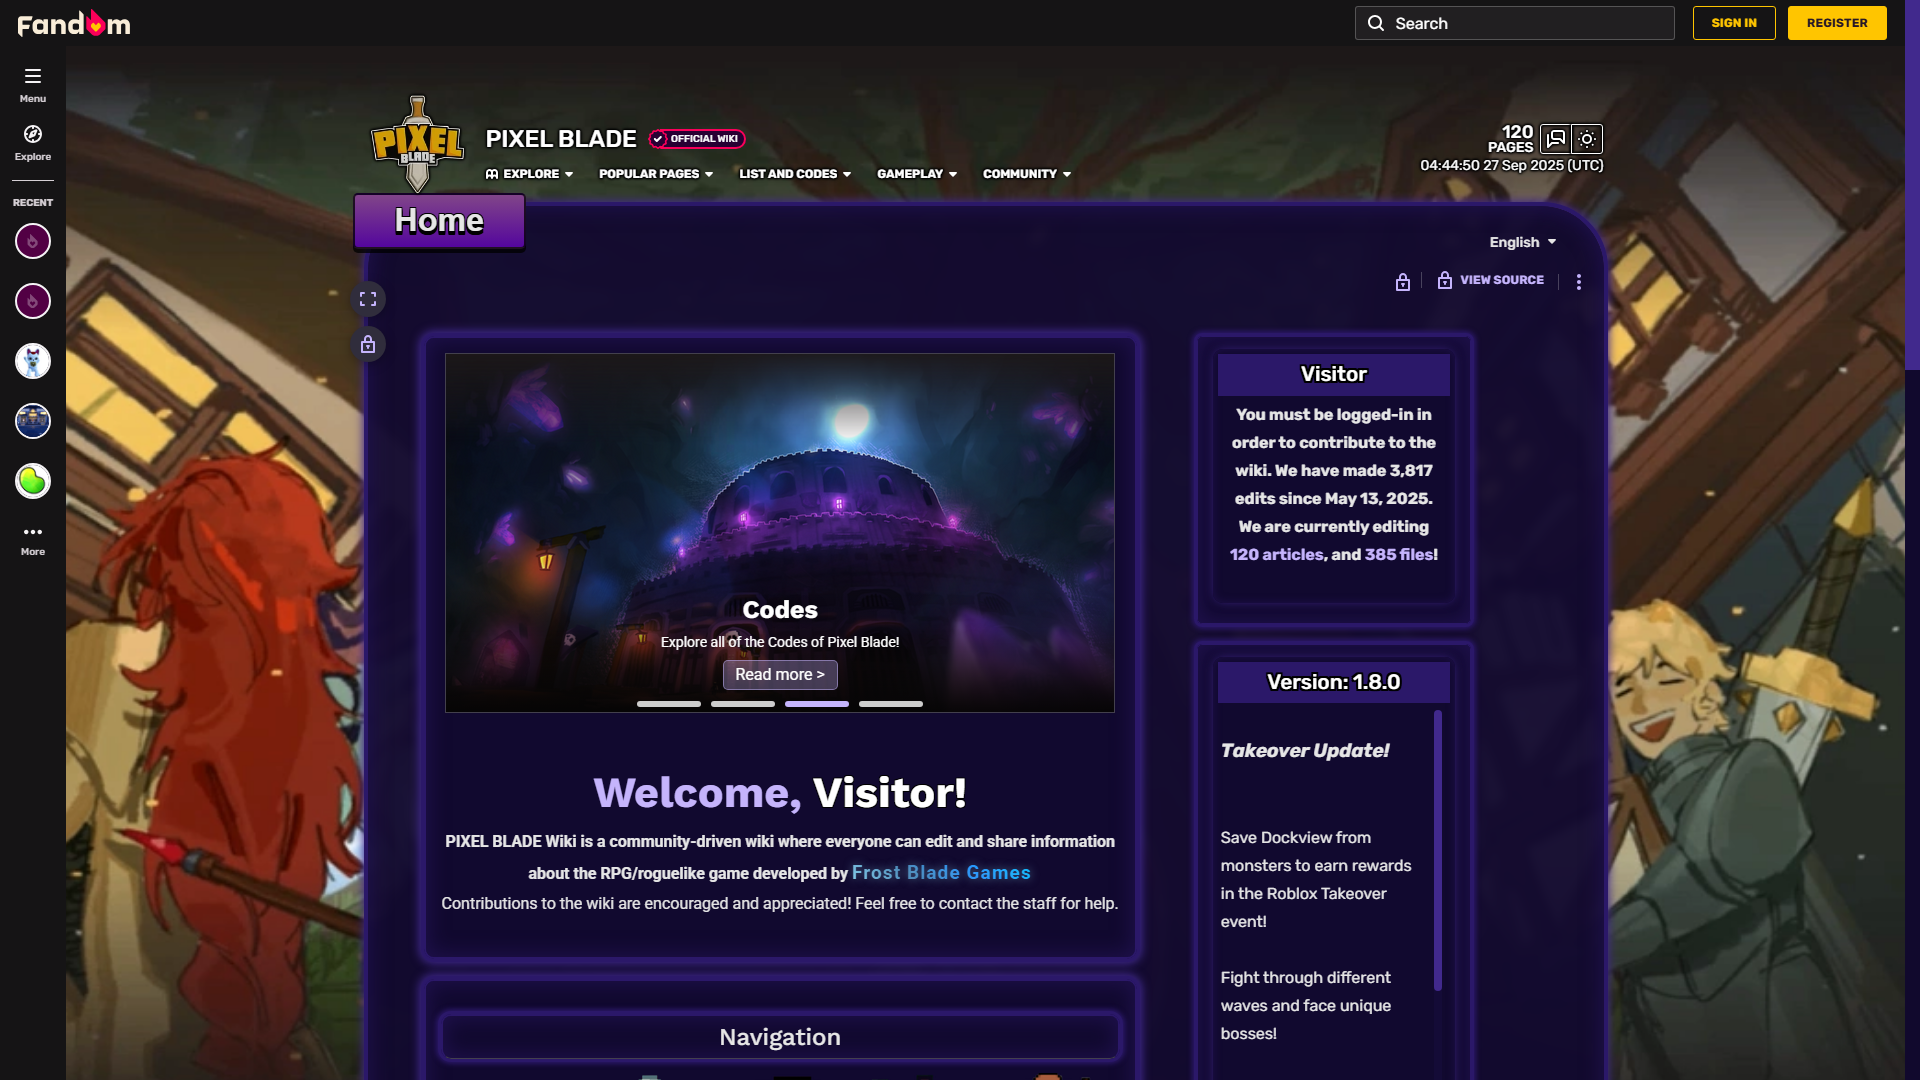
Task: Switch to the first carousel slide indicator
Action: (x=669, y=704)
